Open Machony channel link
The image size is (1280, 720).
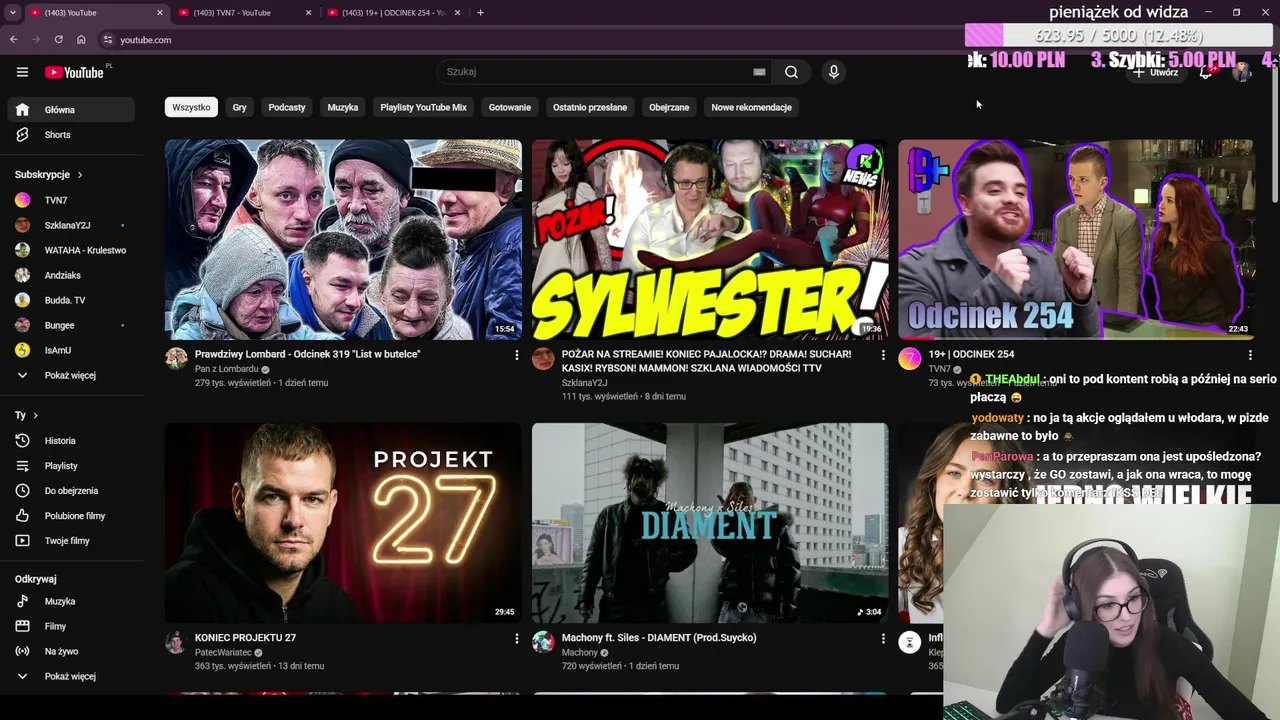(580, 653)
